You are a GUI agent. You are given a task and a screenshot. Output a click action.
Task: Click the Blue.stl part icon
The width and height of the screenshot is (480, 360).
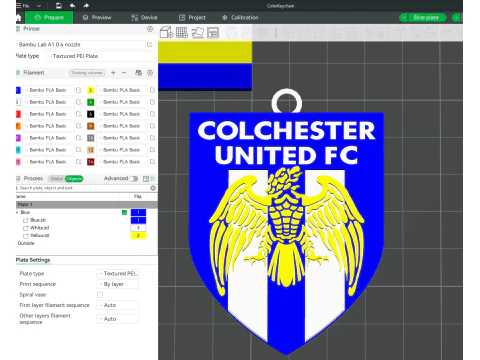click(25, 220)
